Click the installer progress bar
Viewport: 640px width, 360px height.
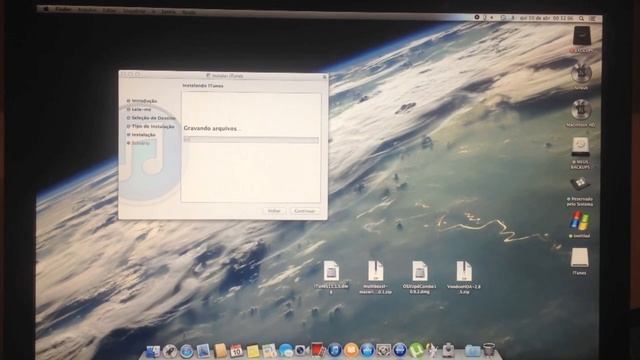pos(251,140)
